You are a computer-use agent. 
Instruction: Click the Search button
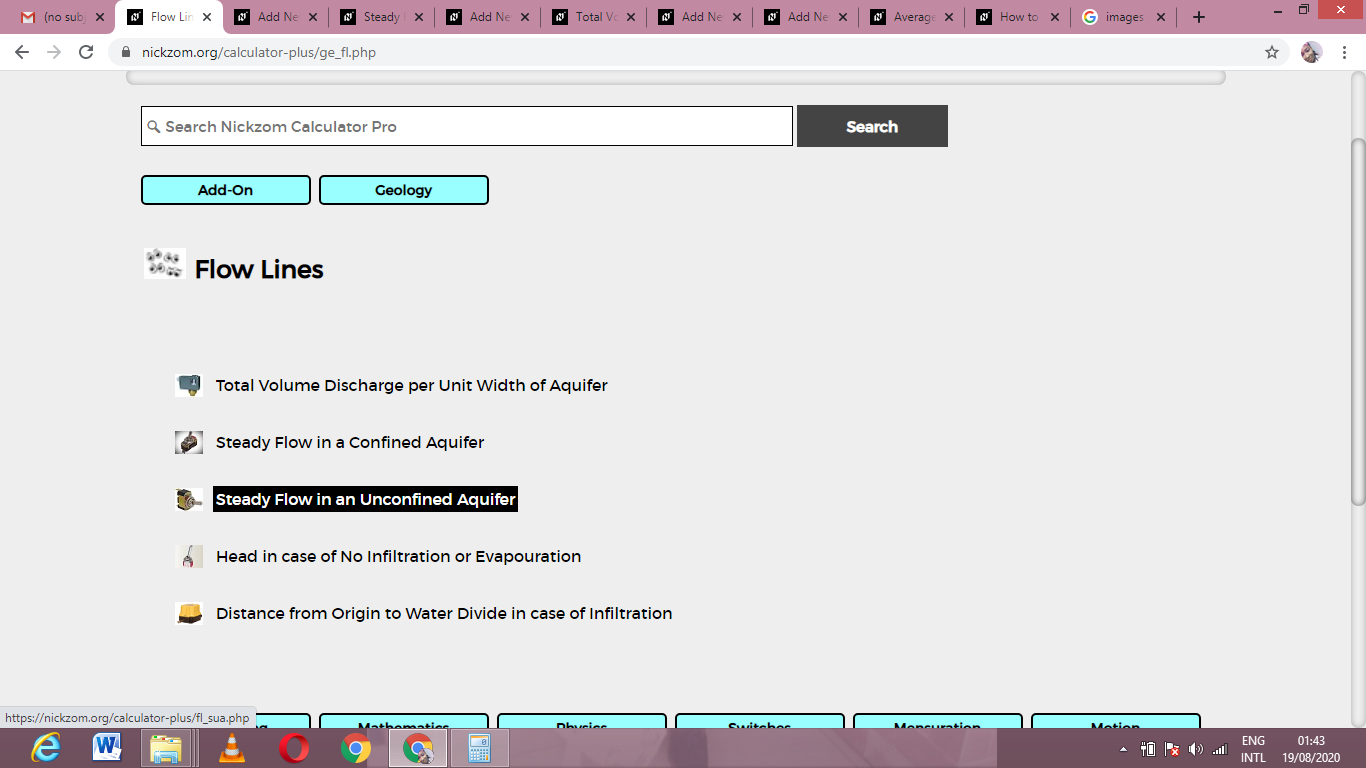click(872, 126)
